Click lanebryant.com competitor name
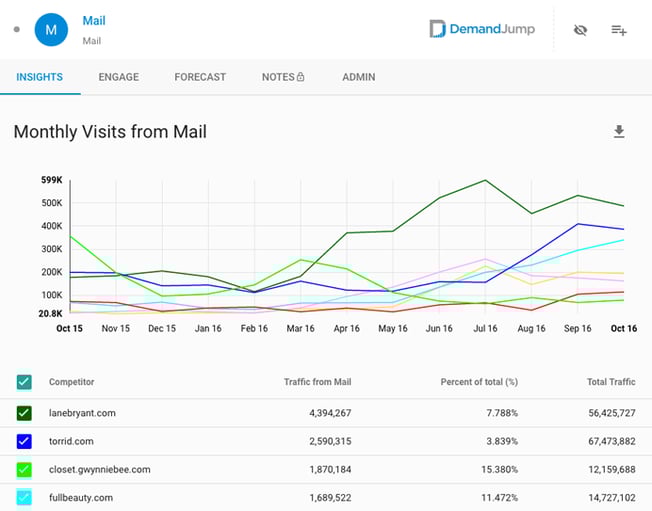The image size is (652, 511). (x=82, y=413)
